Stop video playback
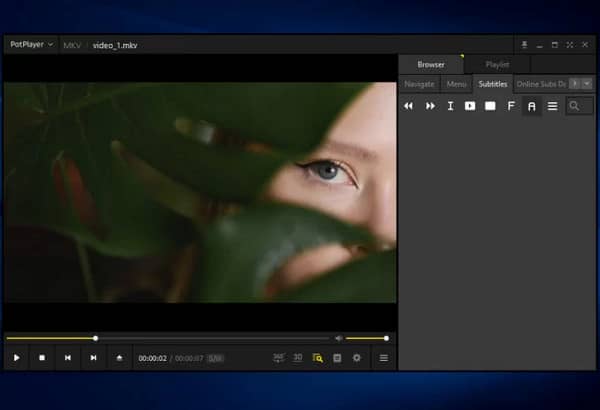The image size is (600, 410). point(42,358)
